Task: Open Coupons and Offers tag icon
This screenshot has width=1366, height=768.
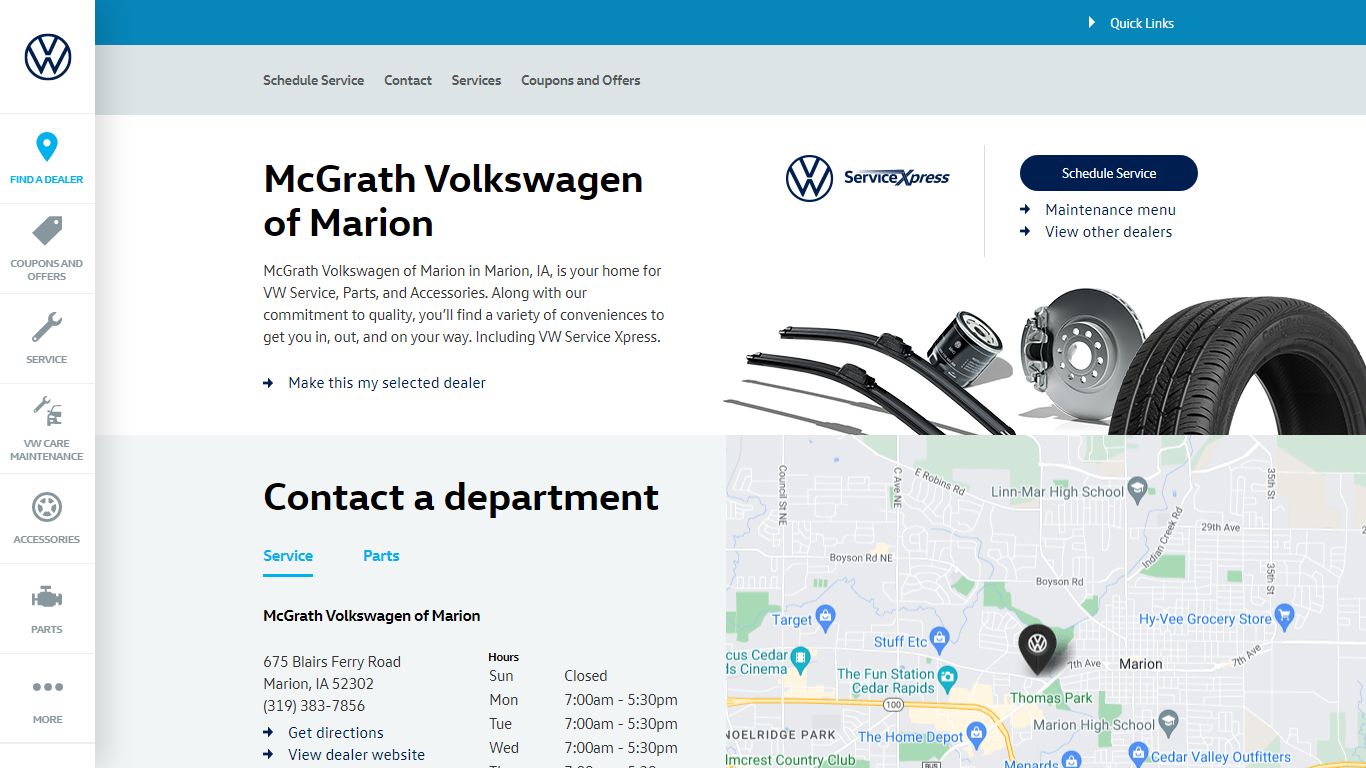Action: [x=47, y=231]
